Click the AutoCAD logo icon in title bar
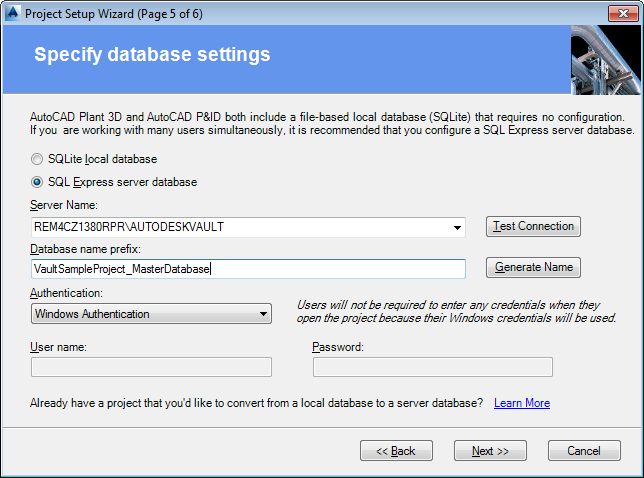 tap(12, 13)
